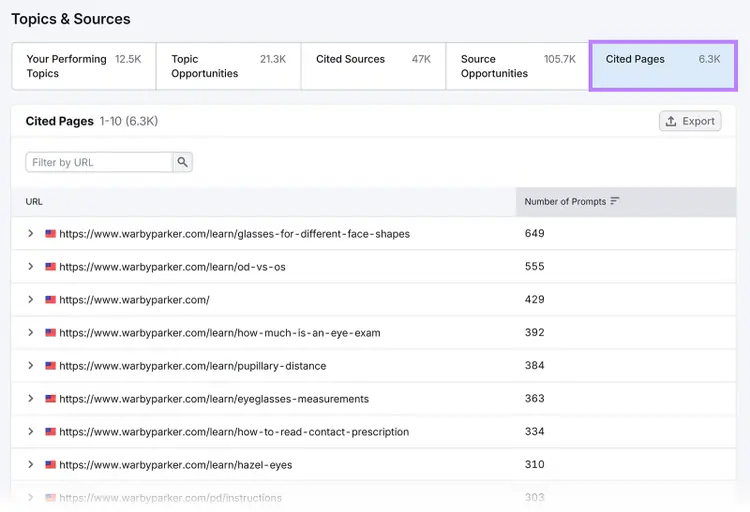Switch to Topic Opportunities tab
The width and height of the screenshot is (750, 512).
click(229, 66)
